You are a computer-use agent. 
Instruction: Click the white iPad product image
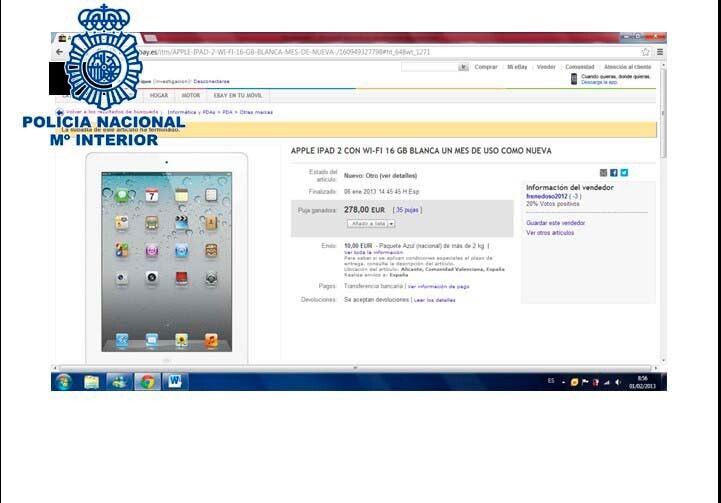pyautogui.click(x=166, y=257)
